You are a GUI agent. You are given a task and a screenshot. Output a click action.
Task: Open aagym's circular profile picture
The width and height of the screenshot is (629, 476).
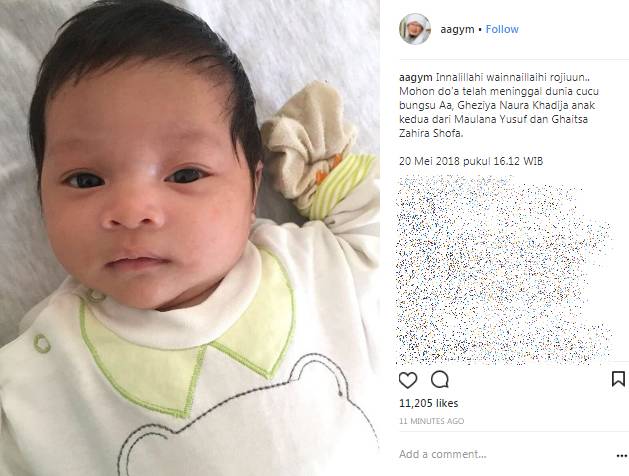415,29
